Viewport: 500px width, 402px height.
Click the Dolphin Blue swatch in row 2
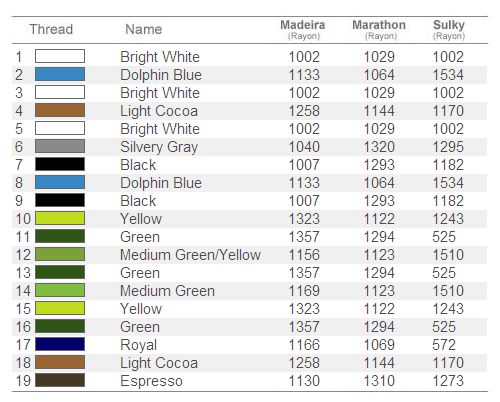point(60,74)
